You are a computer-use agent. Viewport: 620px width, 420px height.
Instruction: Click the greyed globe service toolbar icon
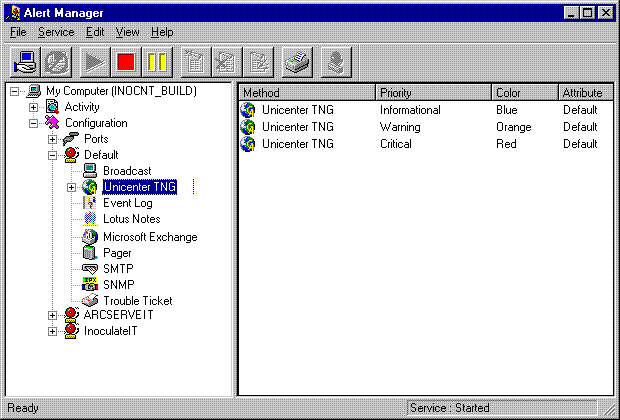(57, 62)
